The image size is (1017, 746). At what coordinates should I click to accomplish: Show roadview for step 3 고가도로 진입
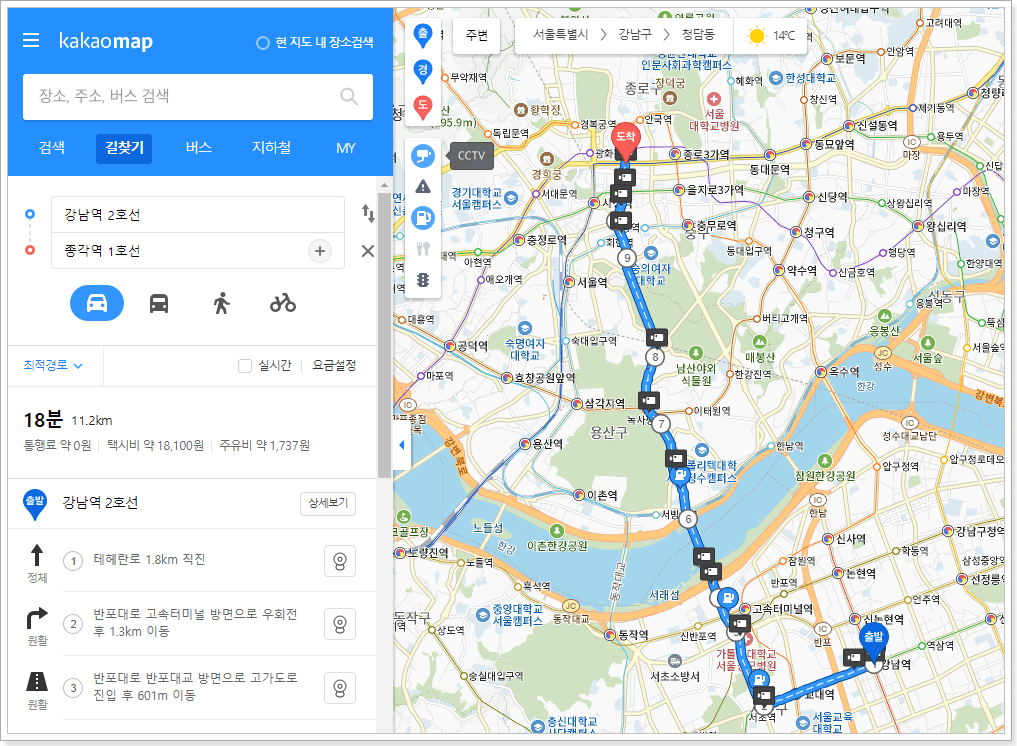click(340, 688)
